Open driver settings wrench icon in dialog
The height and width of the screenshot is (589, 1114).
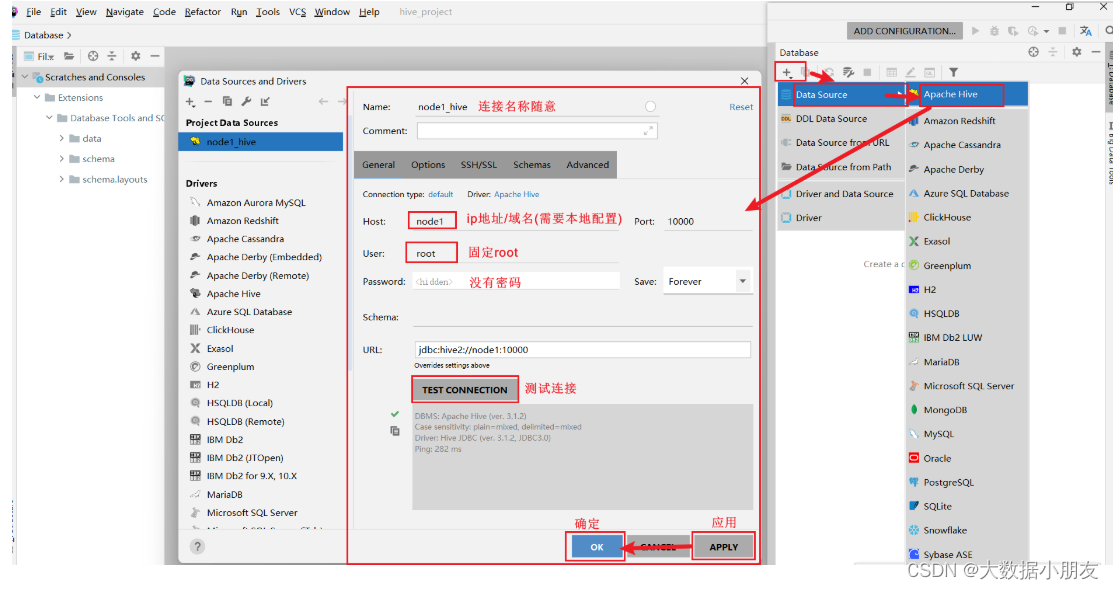click(x=246, y=102)
